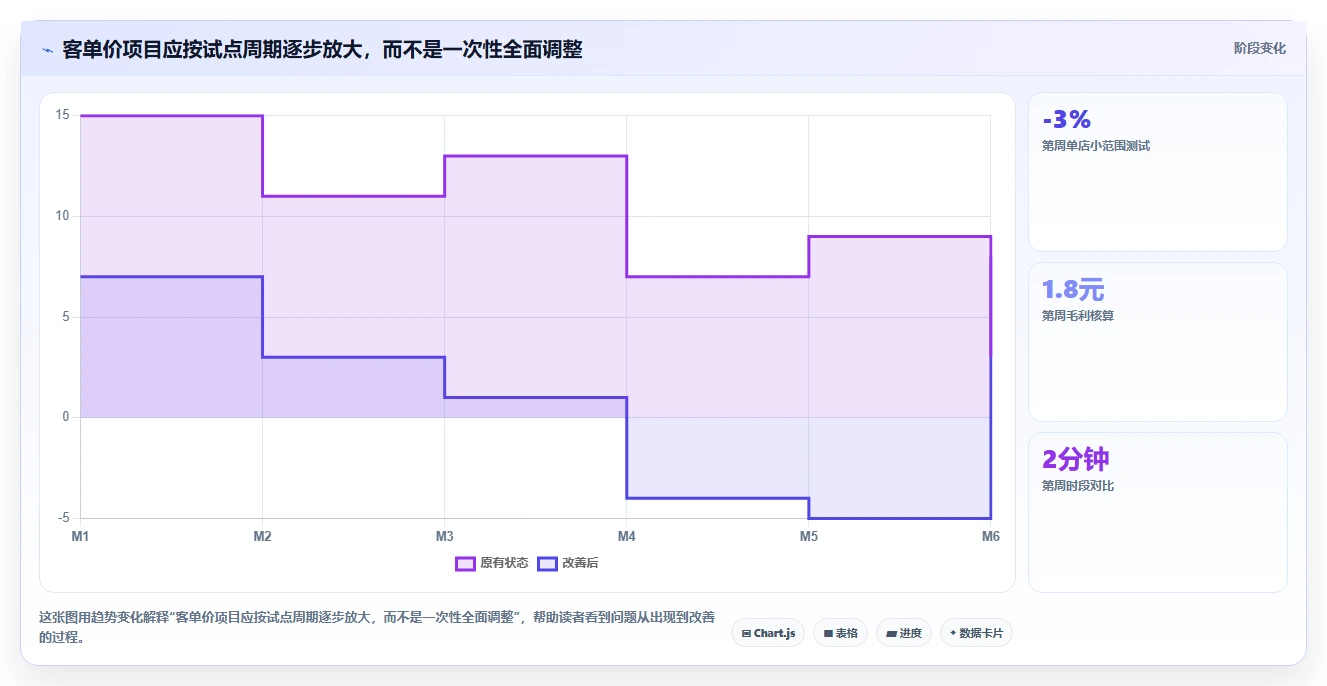Click the description paragraph below the chart
The height and width of the screenshot is (686, 1327).
point(377,627)
